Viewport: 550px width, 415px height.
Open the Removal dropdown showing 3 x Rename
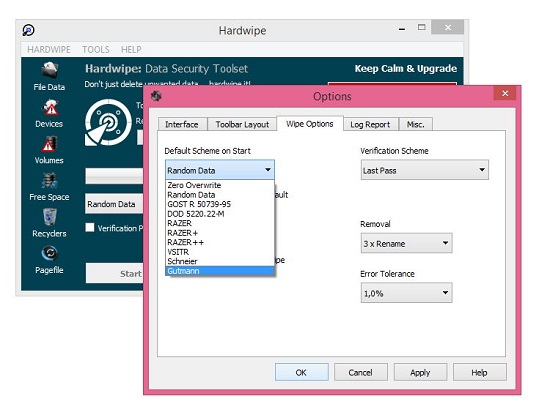[x=406, y=243]
